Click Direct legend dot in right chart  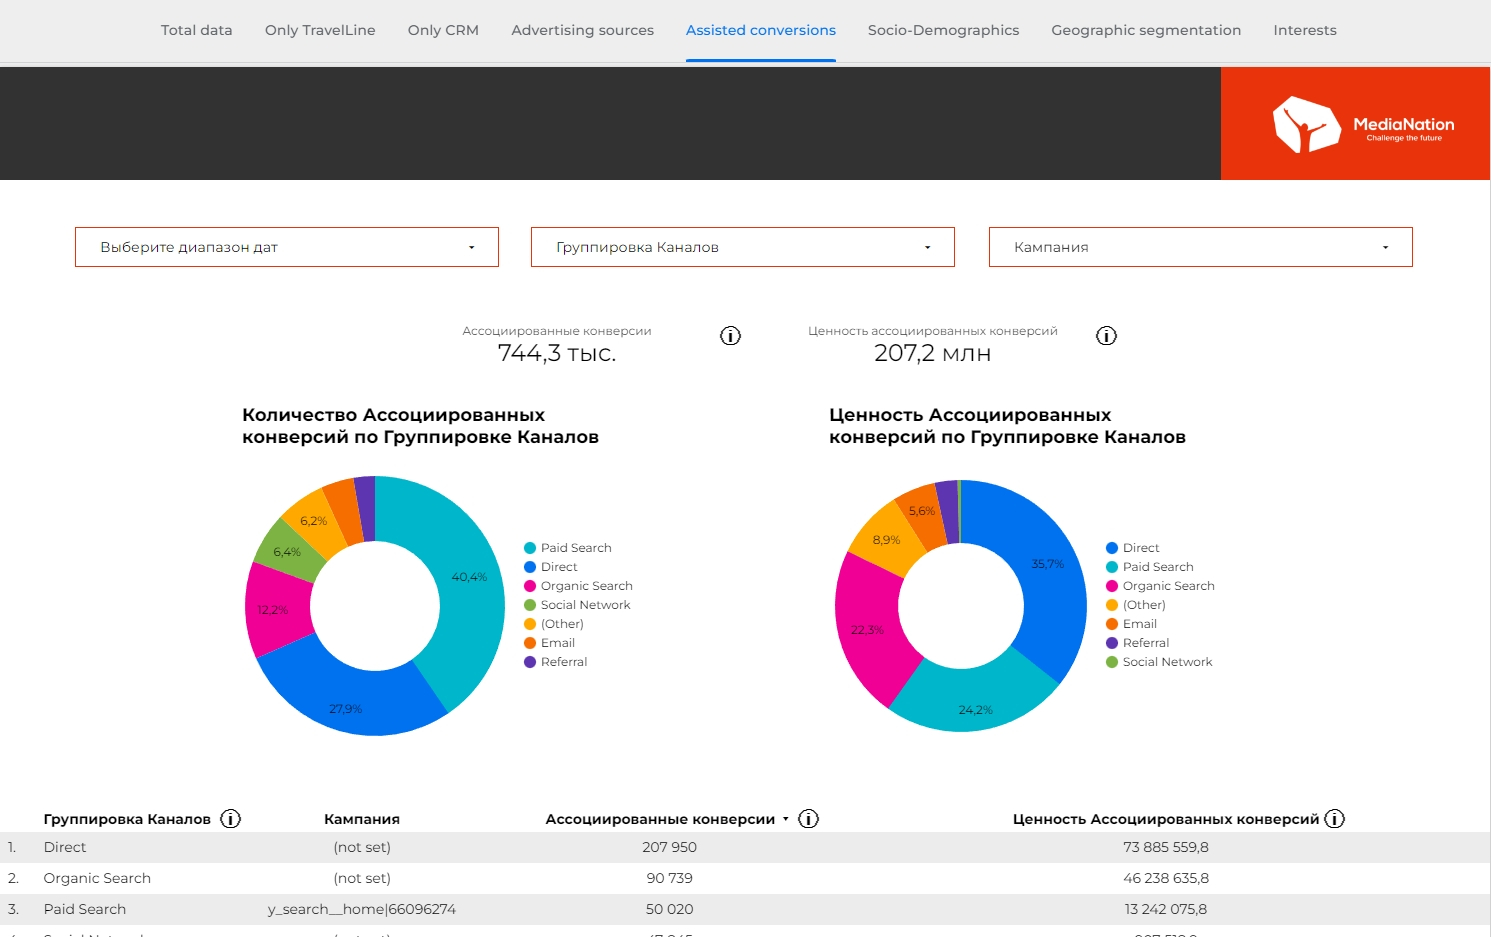click(x=1112, y=548)
